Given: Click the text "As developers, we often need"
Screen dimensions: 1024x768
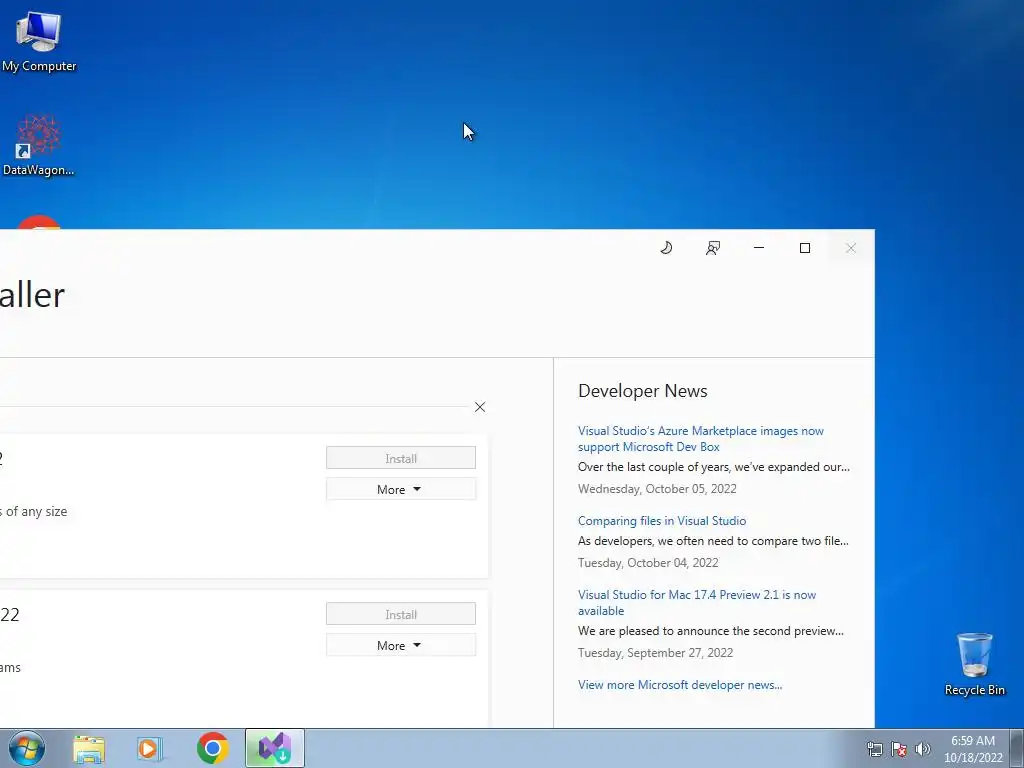Looking at the screenshot, I should pos(656,541).
